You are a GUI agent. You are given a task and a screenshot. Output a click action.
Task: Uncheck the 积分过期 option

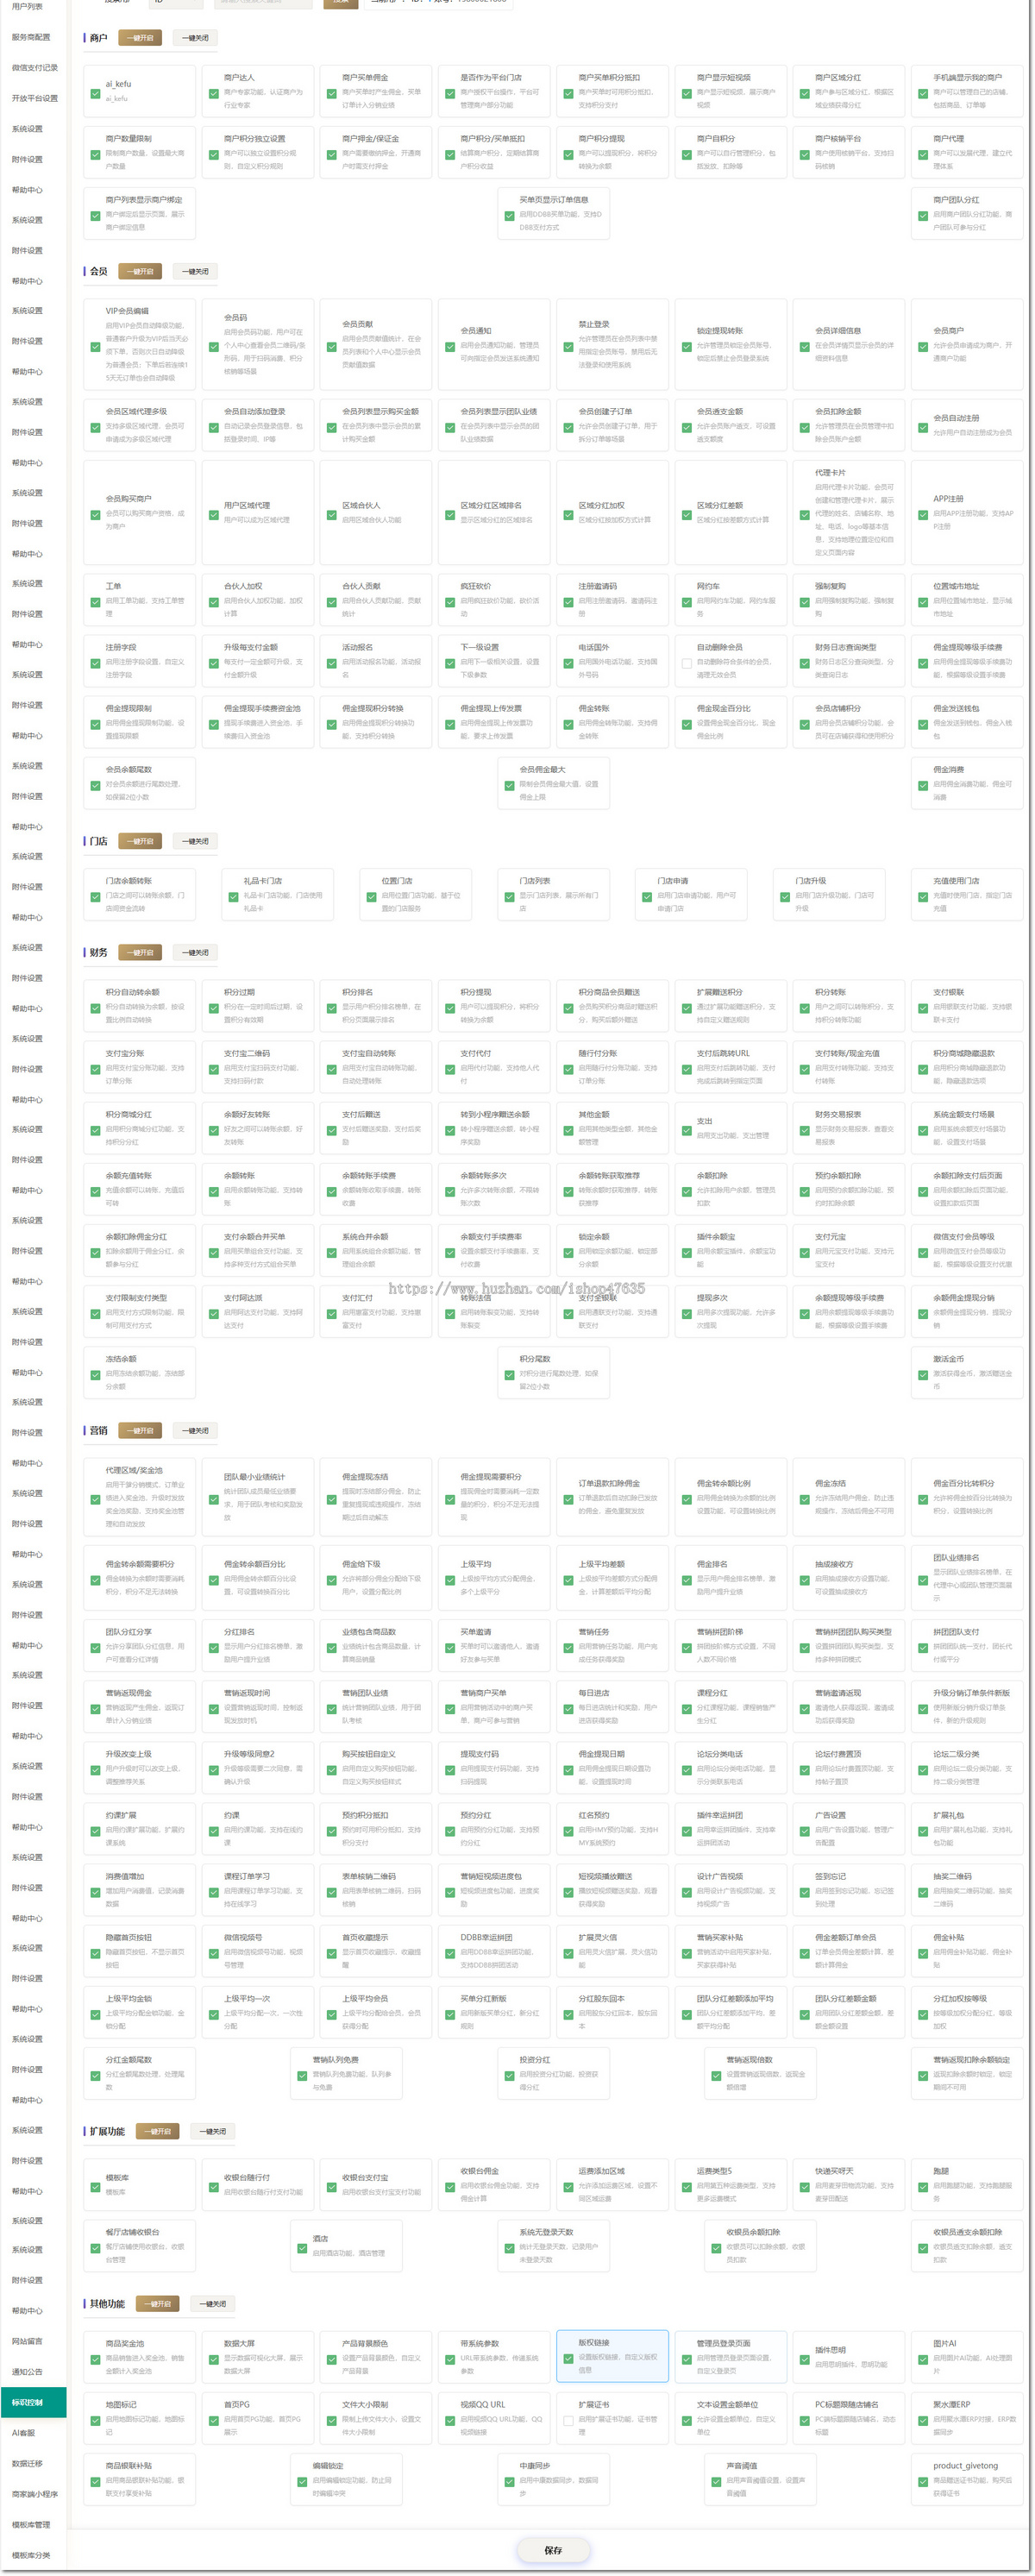pos(214,1007)
